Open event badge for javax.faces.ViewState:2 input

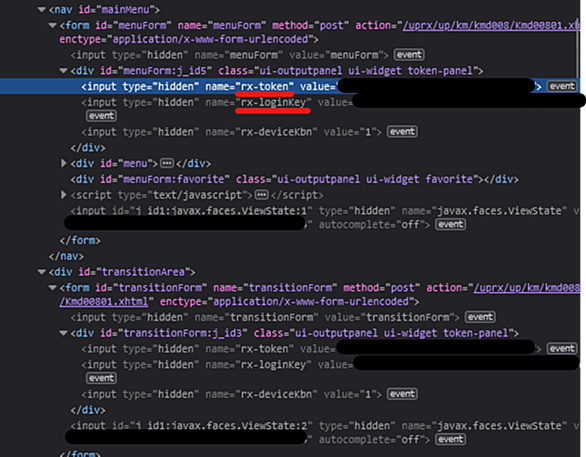450,439
